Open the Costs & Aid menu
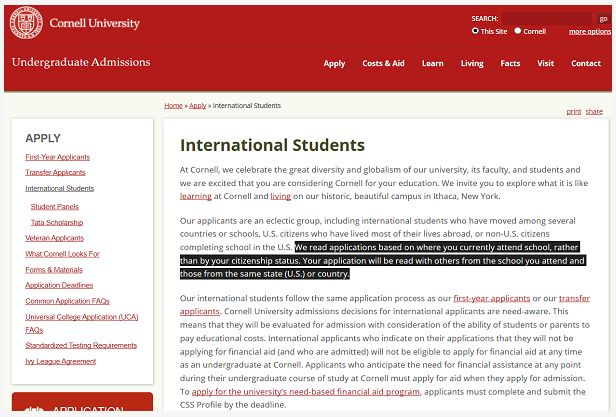 pos(383,63)
